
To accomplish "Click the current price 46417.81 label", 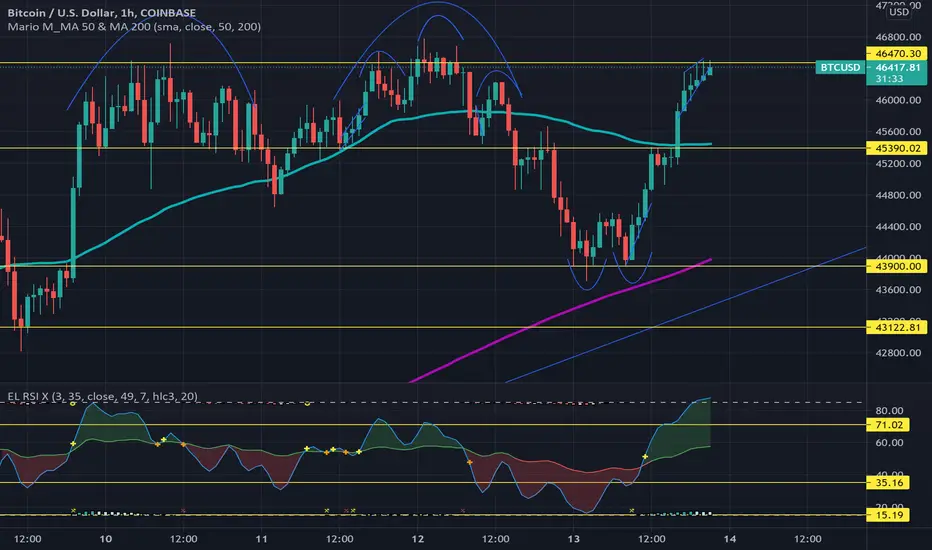I will (x=898, y=67).
